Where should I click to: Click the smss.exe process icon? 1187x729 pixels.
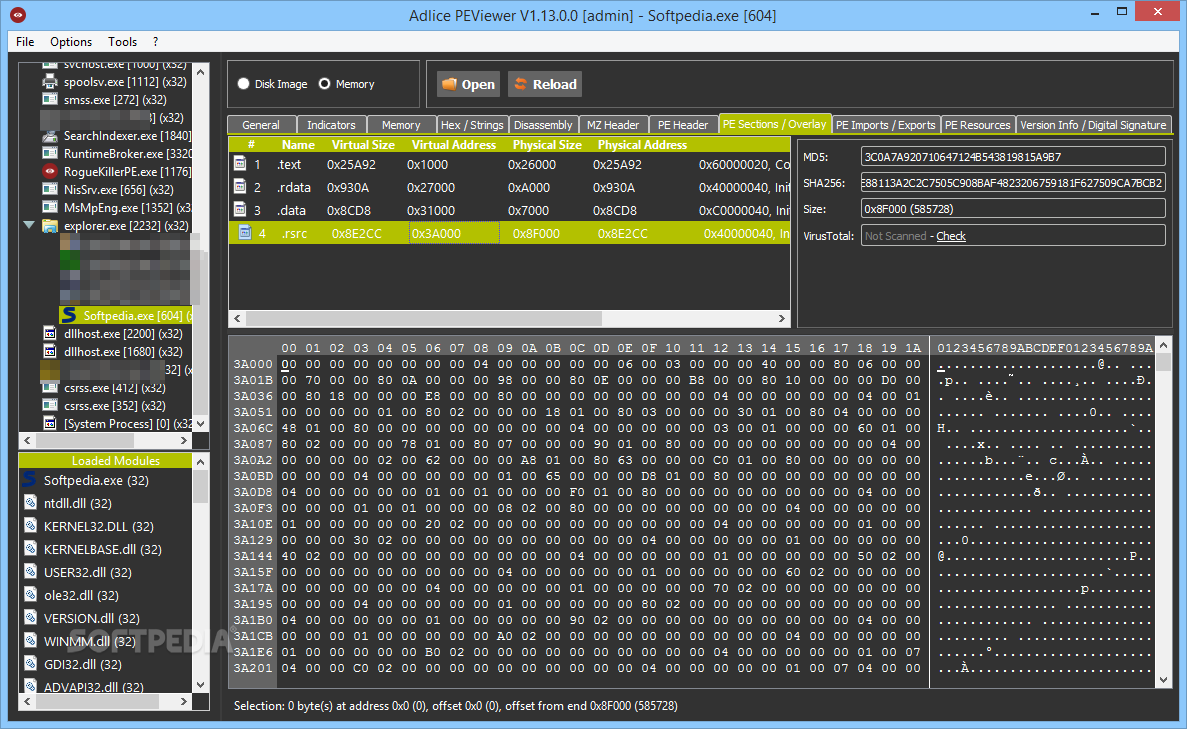tap(50, 99)
